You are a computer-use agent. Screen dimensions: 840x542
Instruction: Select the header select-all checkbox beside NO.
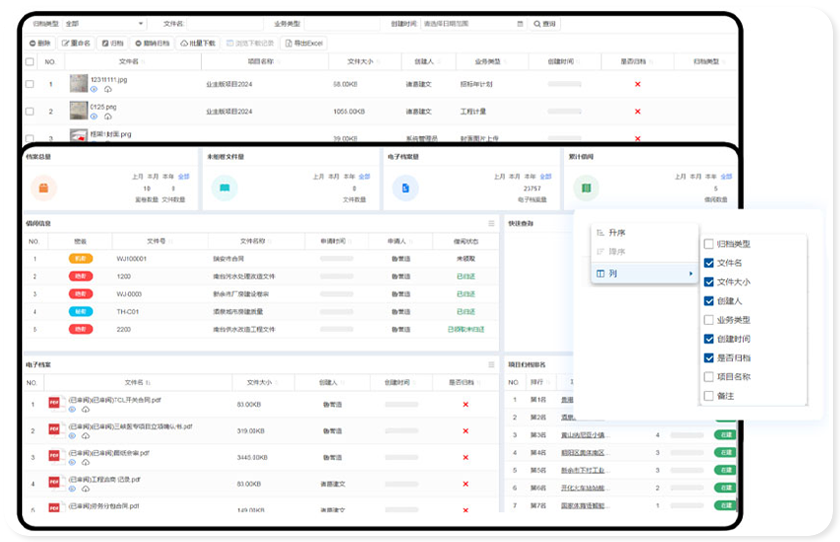30,62
